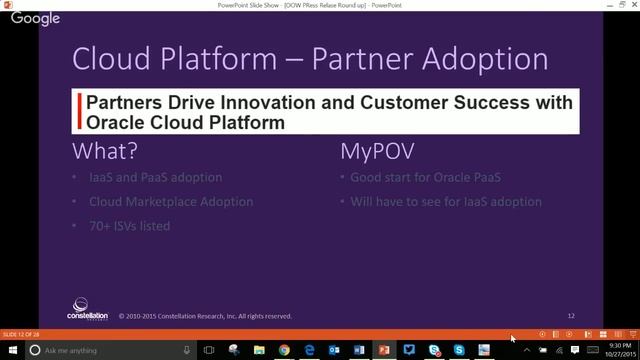Open the Action Center notifications

(575, 350)
